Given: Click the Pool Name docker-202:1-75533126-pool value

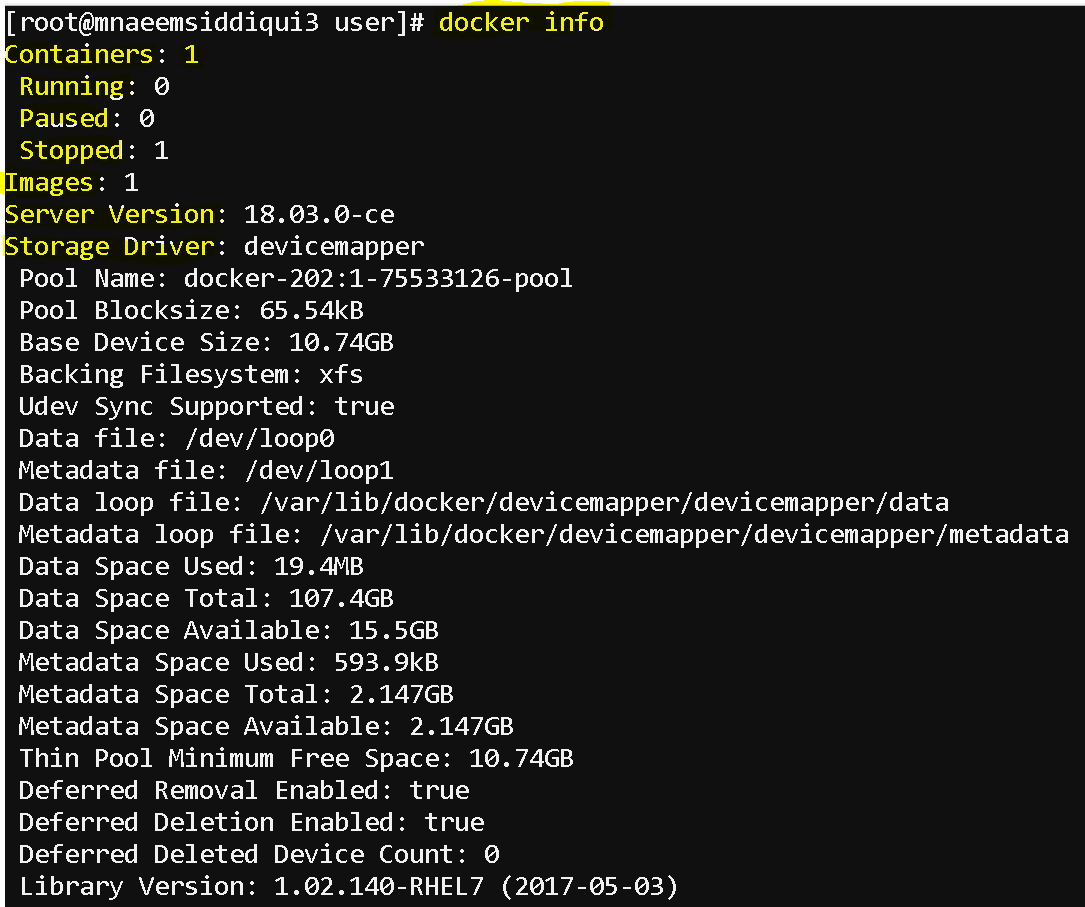Looking at the screenshot, I should coord(378,278).
